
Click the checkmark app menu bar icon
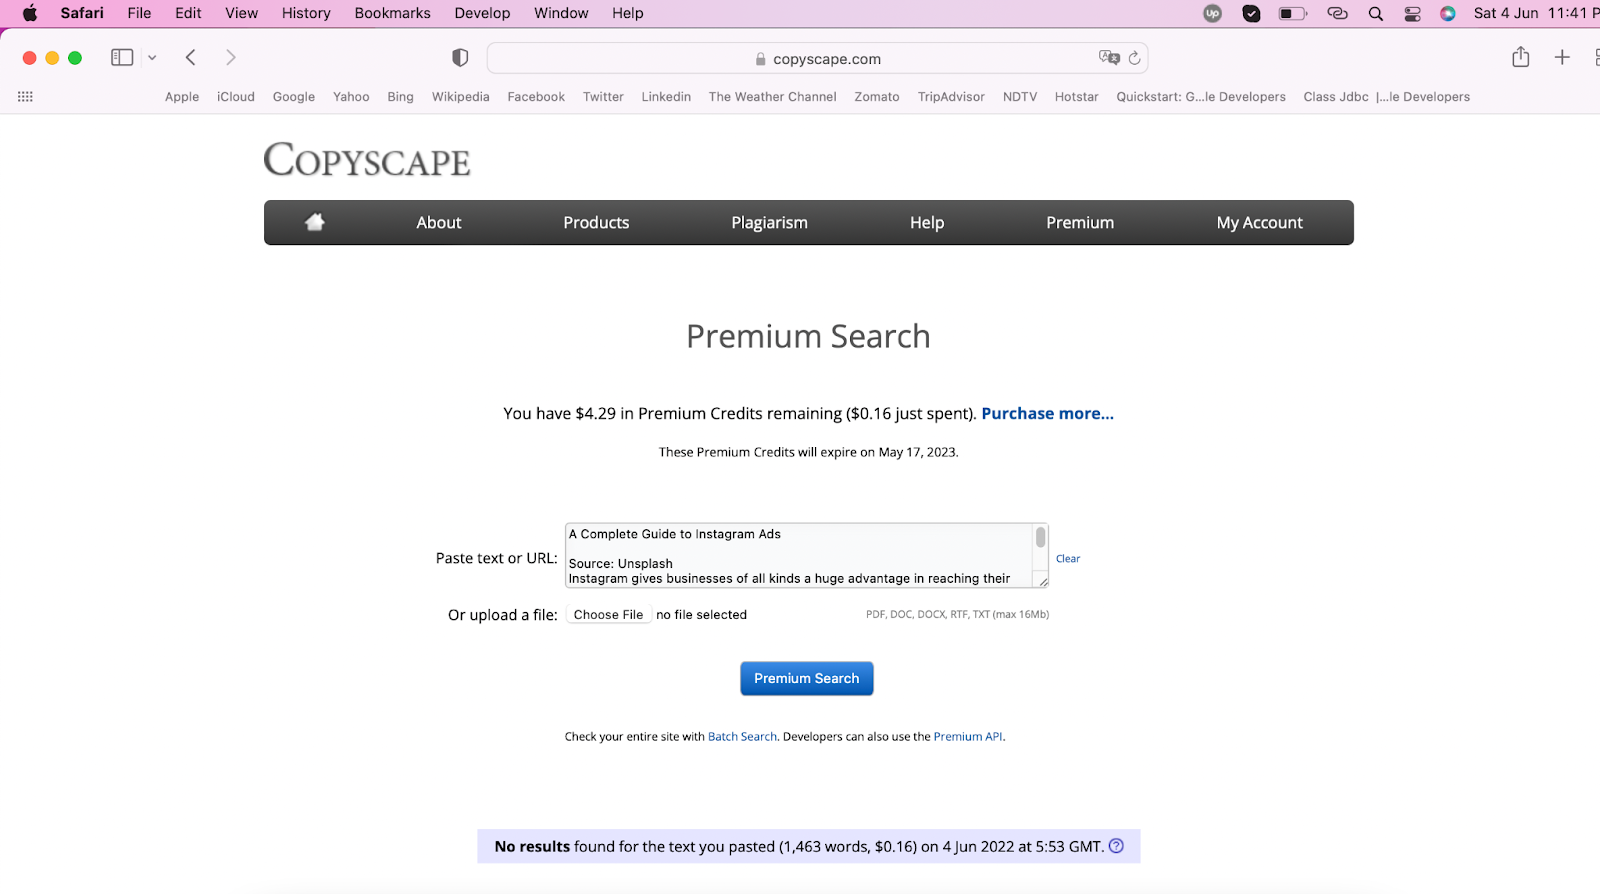(x=1251, y=13)
